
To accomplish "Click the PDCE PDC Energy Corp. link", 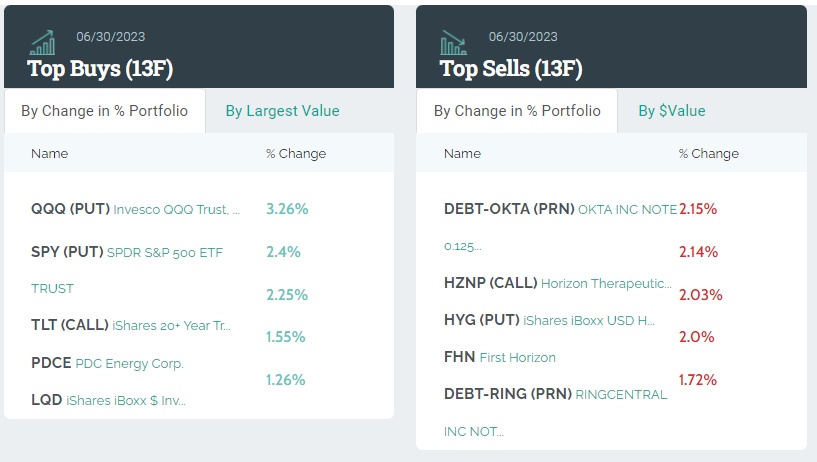I will [108, 363].
